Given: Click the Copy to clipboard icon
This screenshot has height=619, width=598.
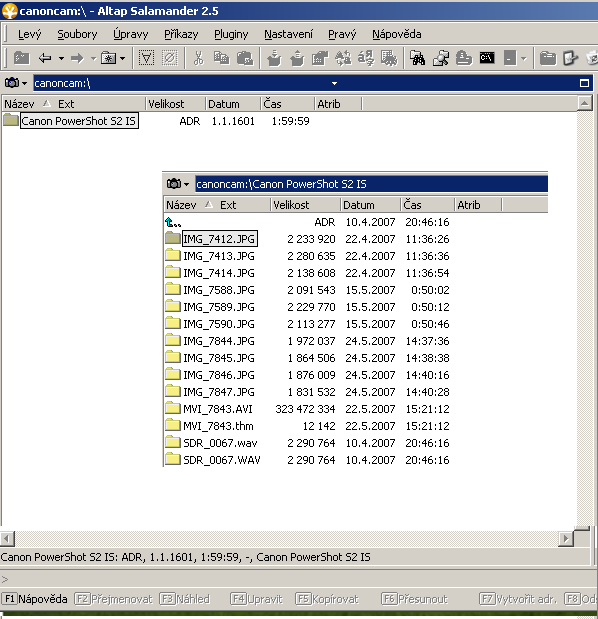Looking at the screenshot, I should [x=221, y=58].
